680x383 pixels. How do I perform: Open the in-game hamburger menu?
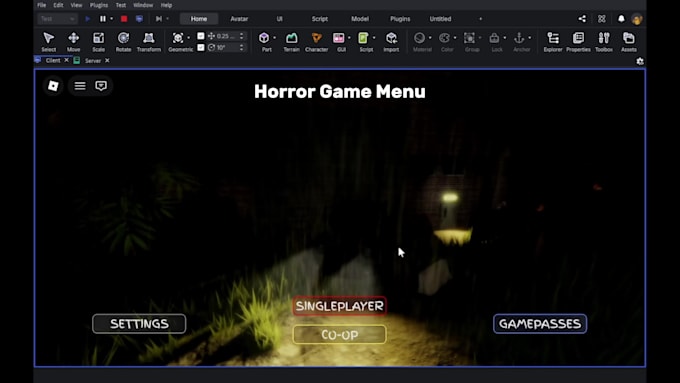80,86
